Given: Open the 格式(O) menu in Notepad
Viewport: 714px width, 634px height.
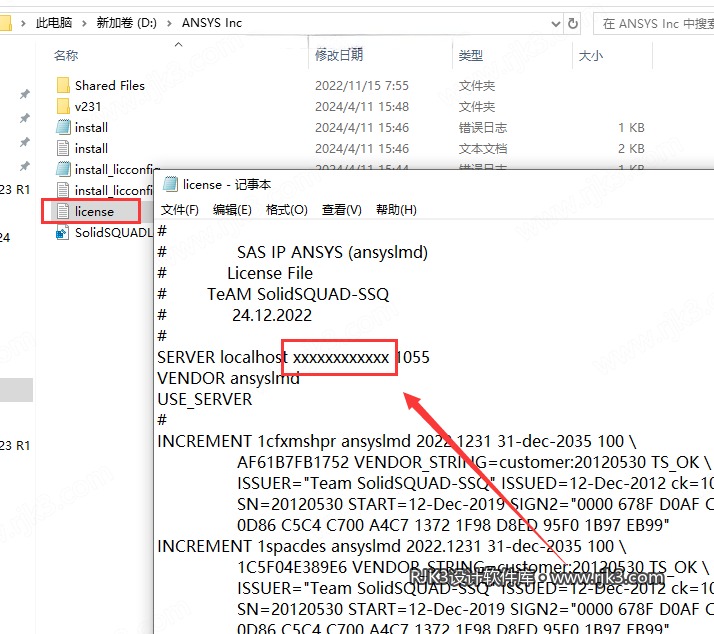Looking at the screenshot, I should point(287,210).
